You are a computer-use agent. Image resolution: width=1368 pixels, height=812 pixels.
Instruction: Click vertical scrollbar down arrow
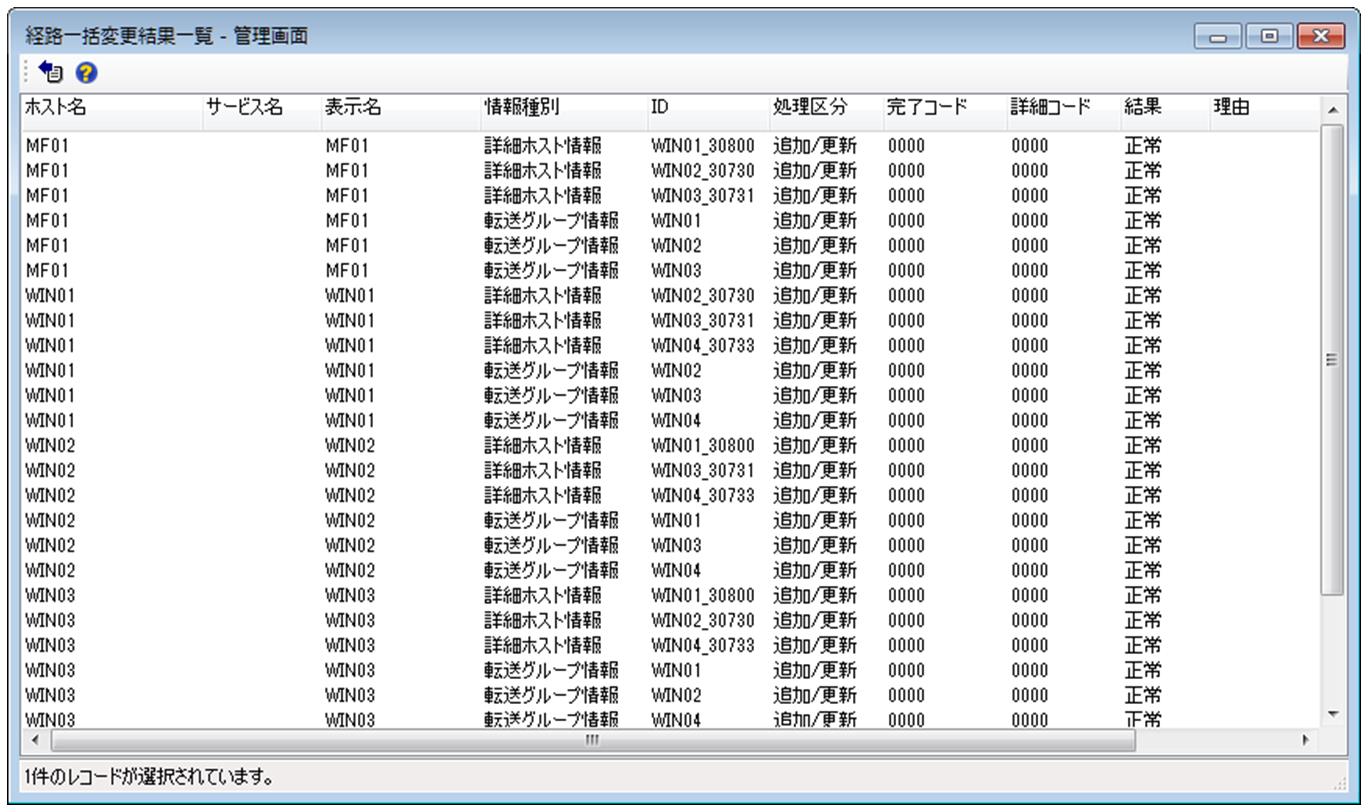[x=1333, y=713]
